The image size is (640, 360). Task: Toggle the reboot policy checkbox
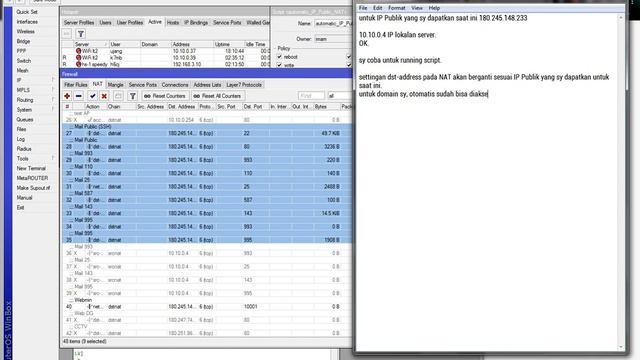[x=280, y=57]
